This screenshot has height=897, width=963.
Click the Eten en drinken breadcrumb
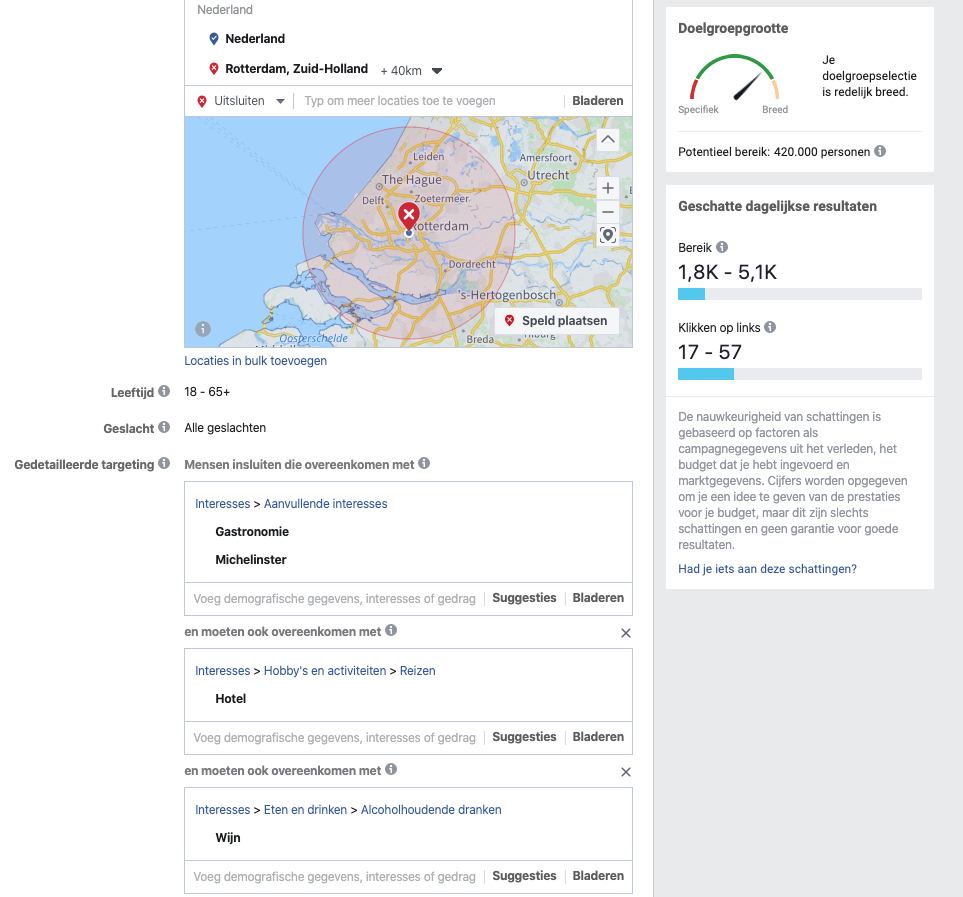click(305, 810)
